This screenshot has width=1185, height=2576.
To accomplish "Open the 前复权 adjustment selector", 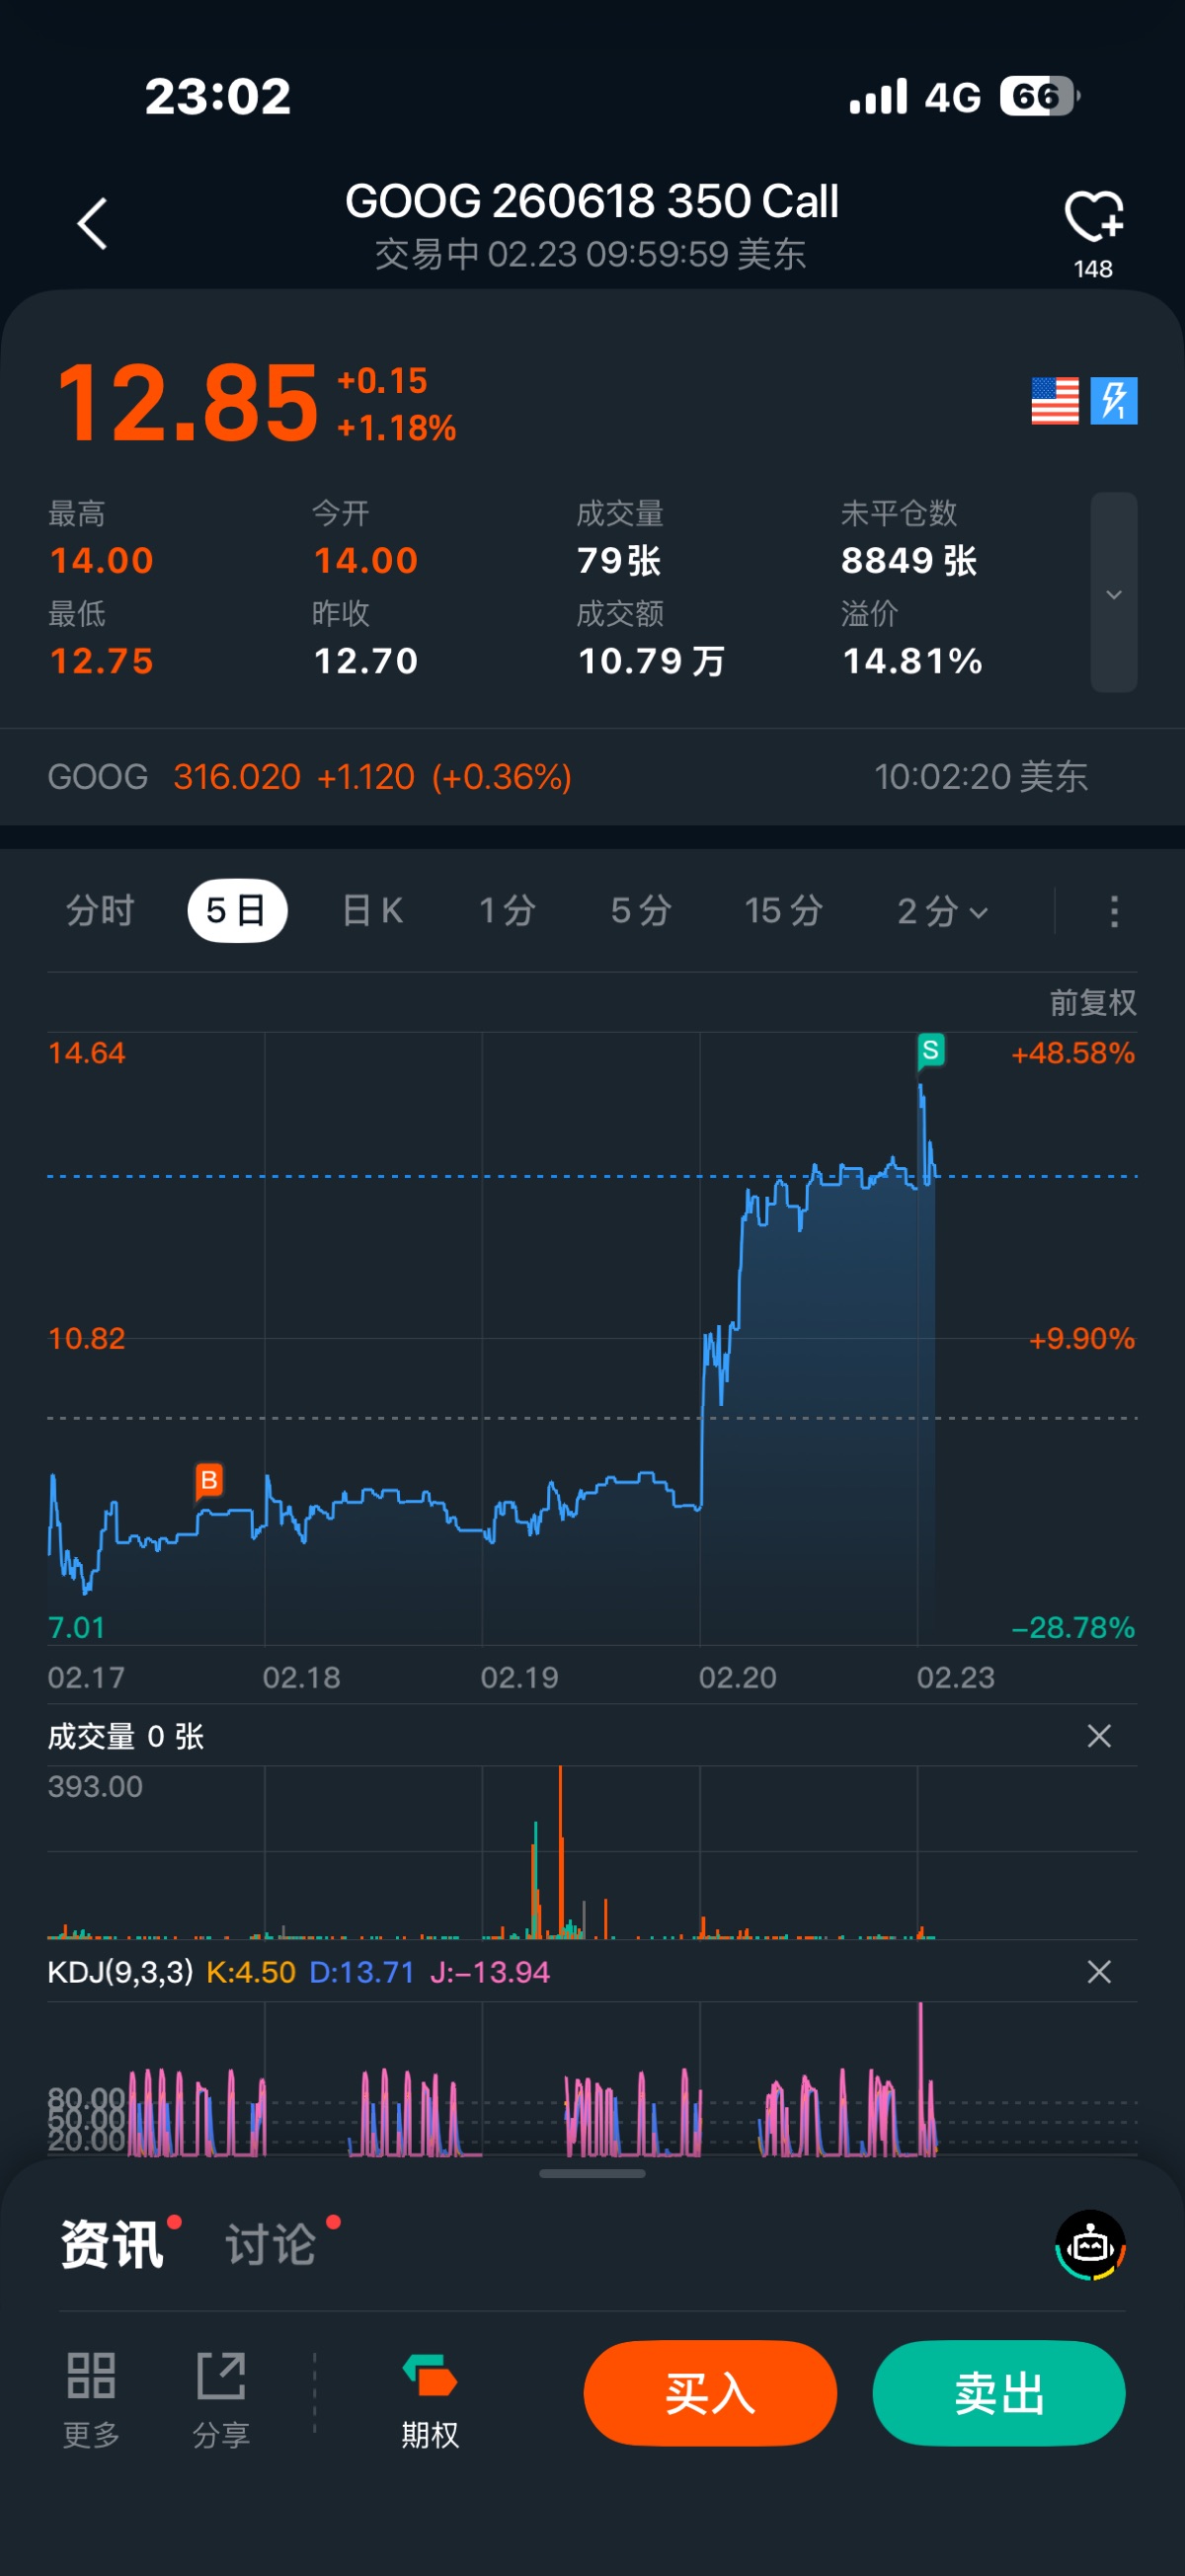I will (1092, 1002).
